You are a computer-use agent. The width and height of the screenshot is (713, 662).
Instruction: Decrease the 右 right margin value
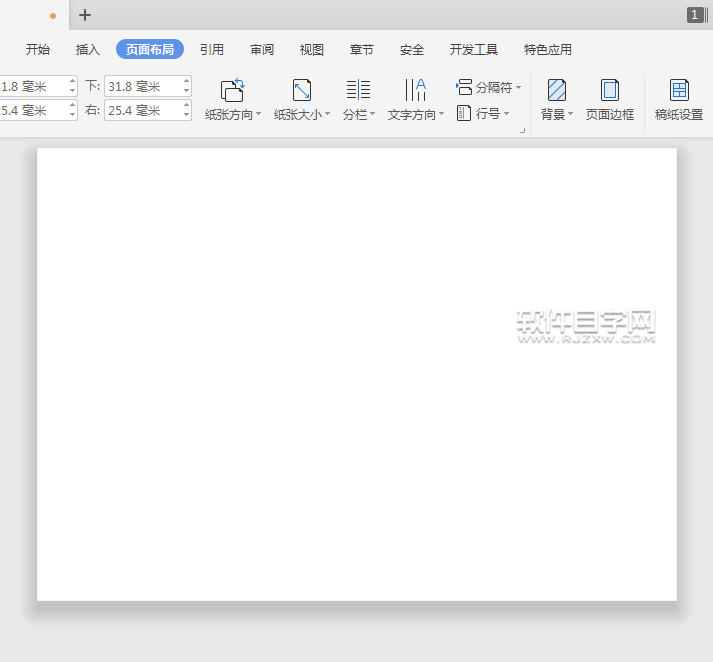click(186, 115)
